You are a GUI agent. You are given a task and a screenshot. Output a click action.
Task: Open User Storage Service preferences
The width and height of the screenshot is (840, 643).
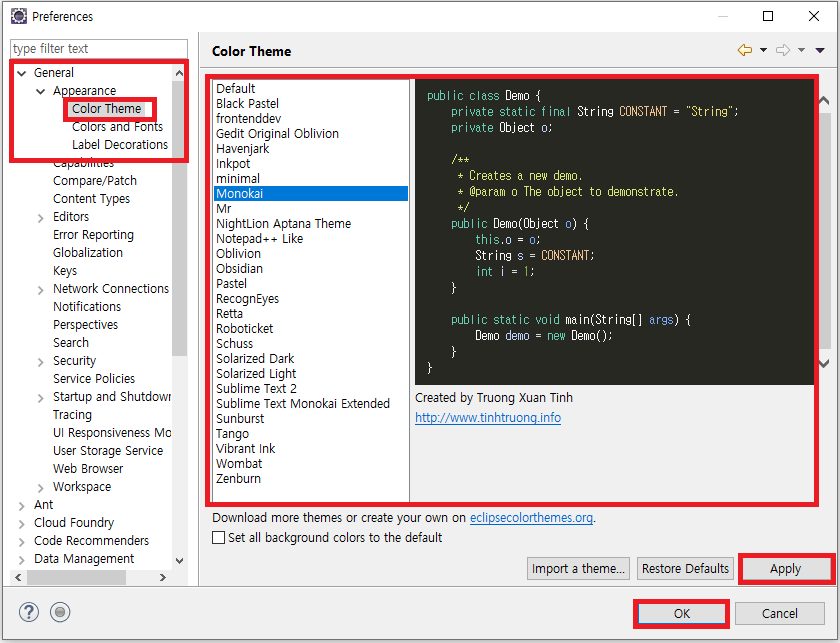(x=108, y=451)
